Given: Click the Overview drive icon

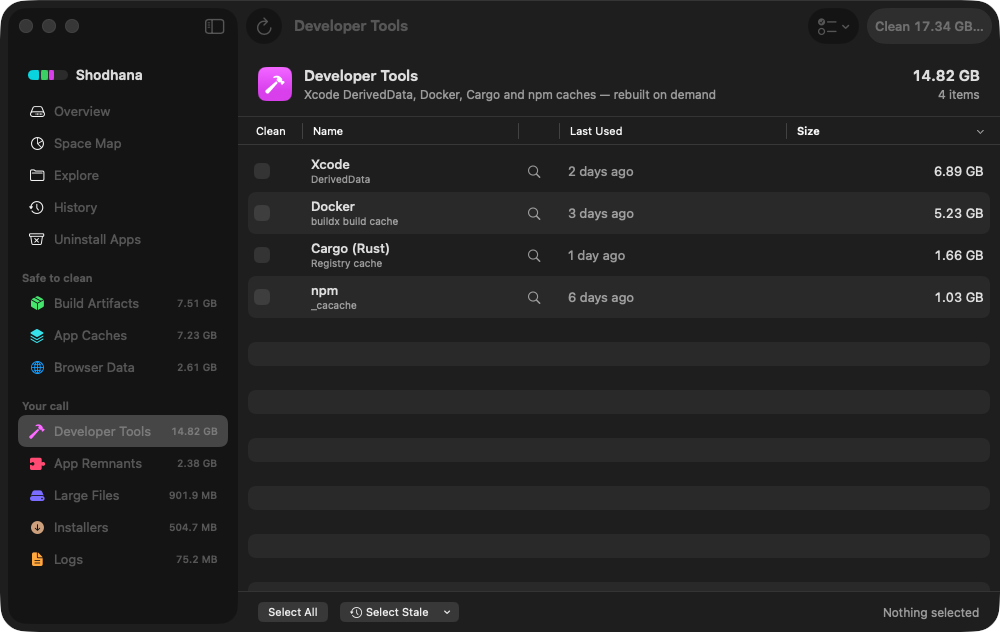Looking at the screenshot, I should (x=37, y=112).
